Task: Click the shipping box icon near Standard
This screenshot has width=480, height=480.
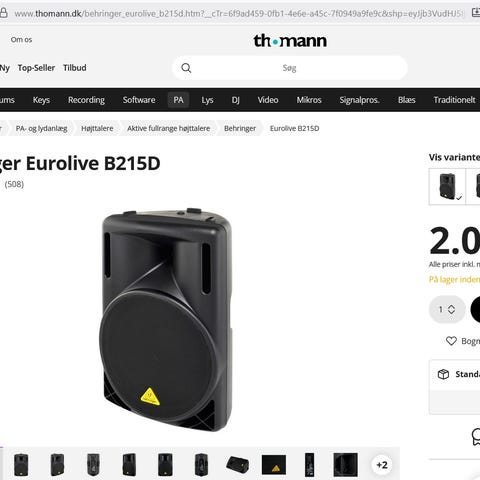Action: [443, 374]
